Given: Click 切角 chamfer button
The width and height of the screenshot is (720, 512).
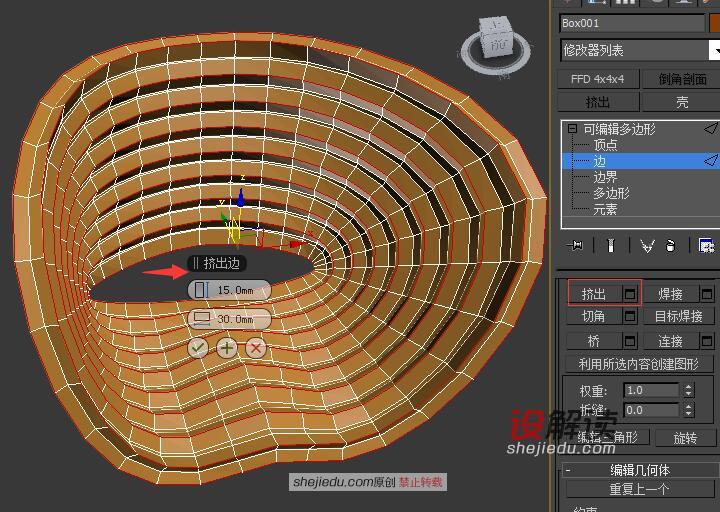Looking at the screenshot, I should 594,316.
